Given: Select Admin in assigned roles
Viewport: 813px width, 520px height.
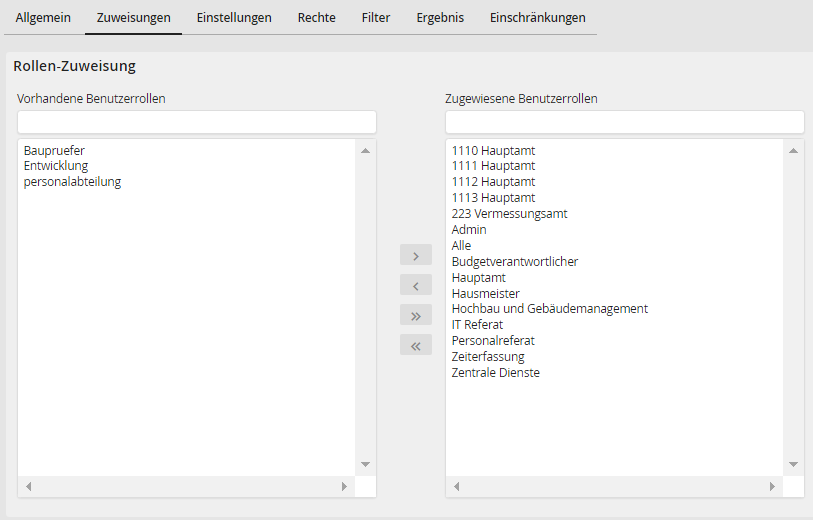Looking at the screenshot, I should pos(469,230).
